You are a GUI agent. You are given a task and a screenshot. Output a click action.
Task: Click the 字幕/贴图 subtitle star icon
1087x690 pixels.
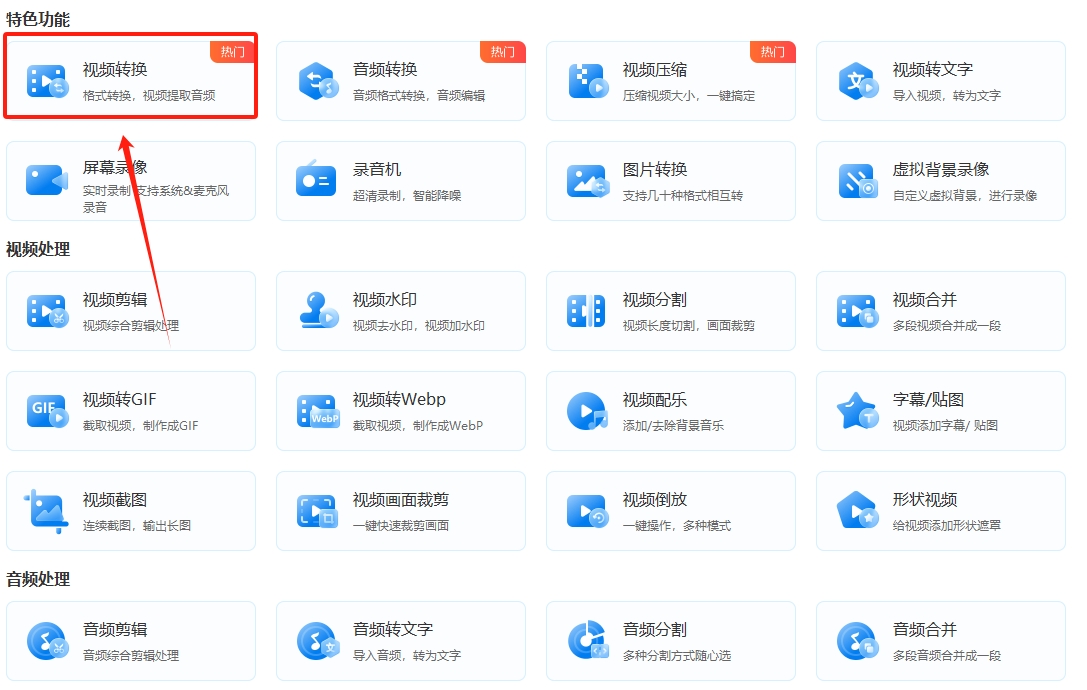(856, 410)
